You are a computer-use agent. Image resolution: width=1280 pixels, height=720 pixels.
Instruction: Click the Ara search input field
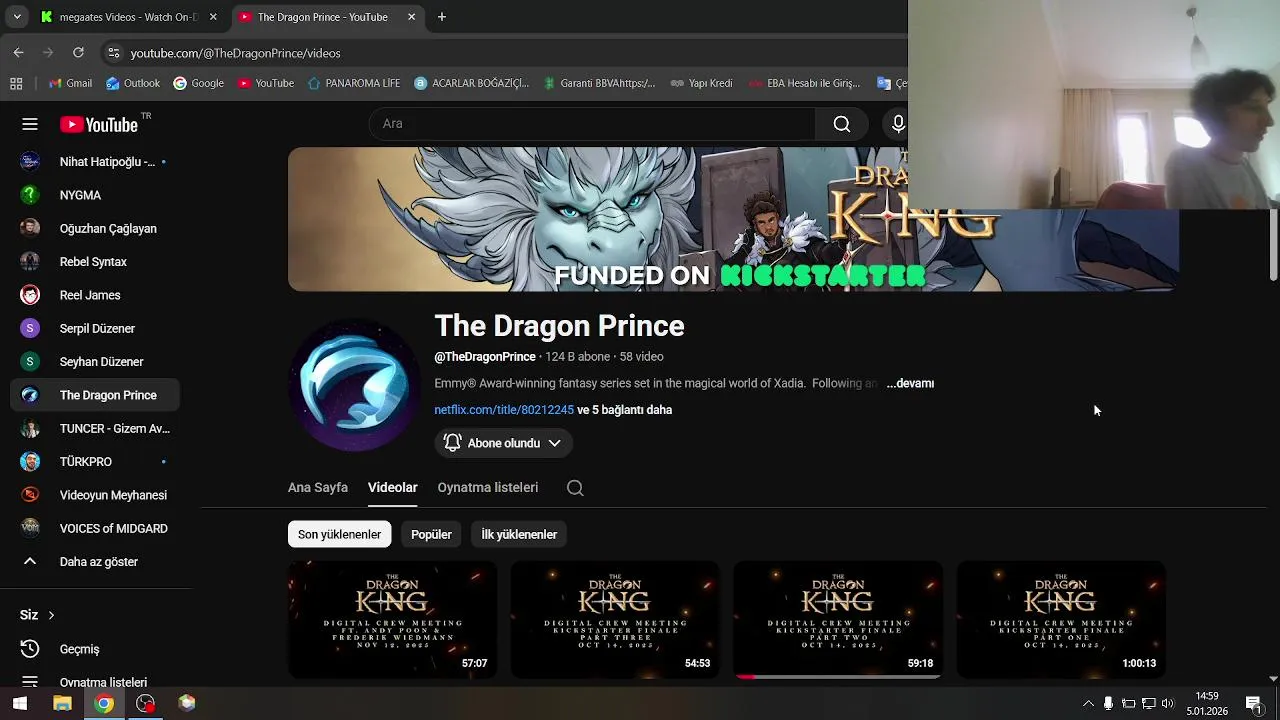(592, 124)
